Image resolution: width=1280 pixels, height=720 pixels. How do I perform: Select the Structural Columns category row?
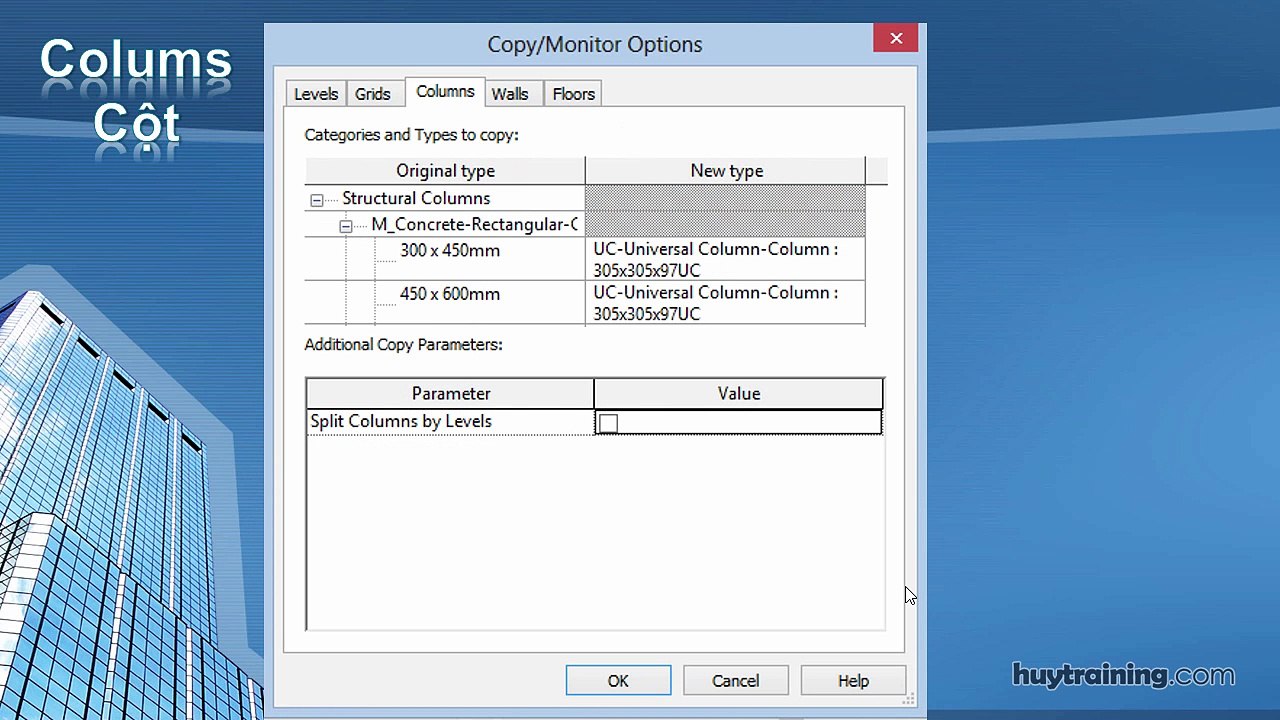point(416,198)
